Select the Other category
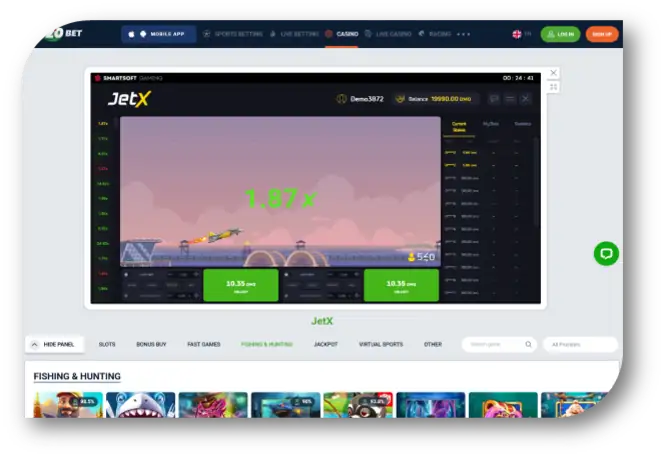 [433, 344]
